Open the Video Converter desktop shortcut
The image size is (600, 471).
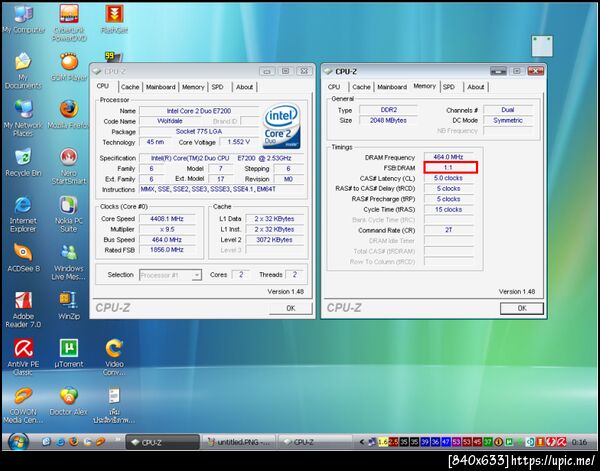pos(114,357)
